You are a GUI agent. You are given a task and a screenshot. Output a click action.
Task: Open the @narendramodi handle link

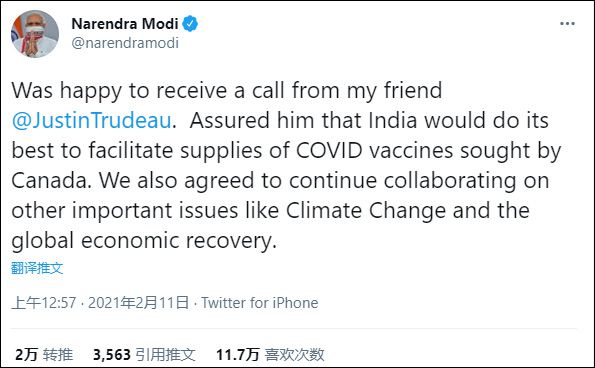click(x=125, y=43)
